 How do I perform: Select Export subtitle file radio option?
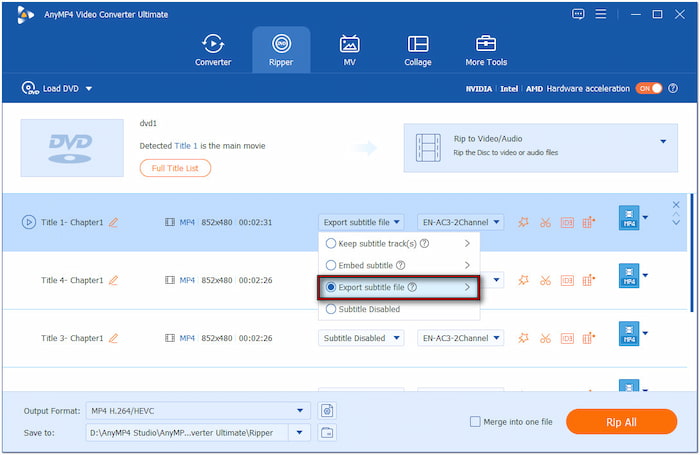click(331, 287)
